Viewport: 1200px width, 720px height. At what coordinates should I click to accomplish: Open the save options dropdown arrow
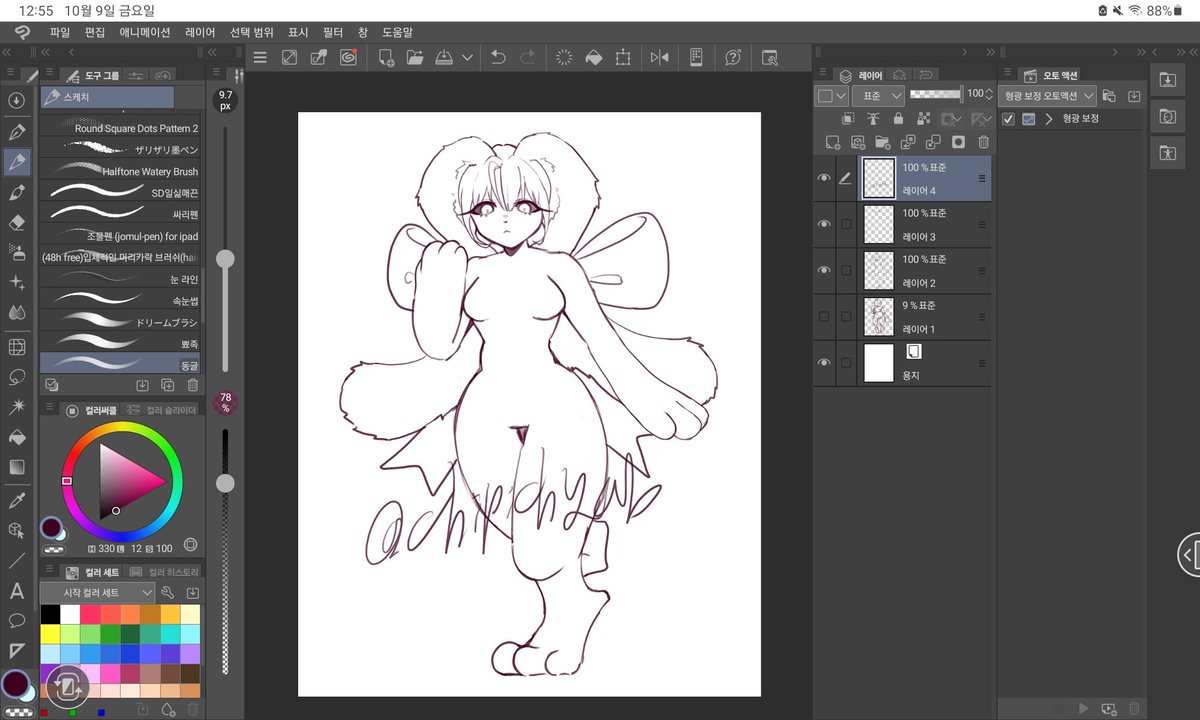[x=467, y=58]
